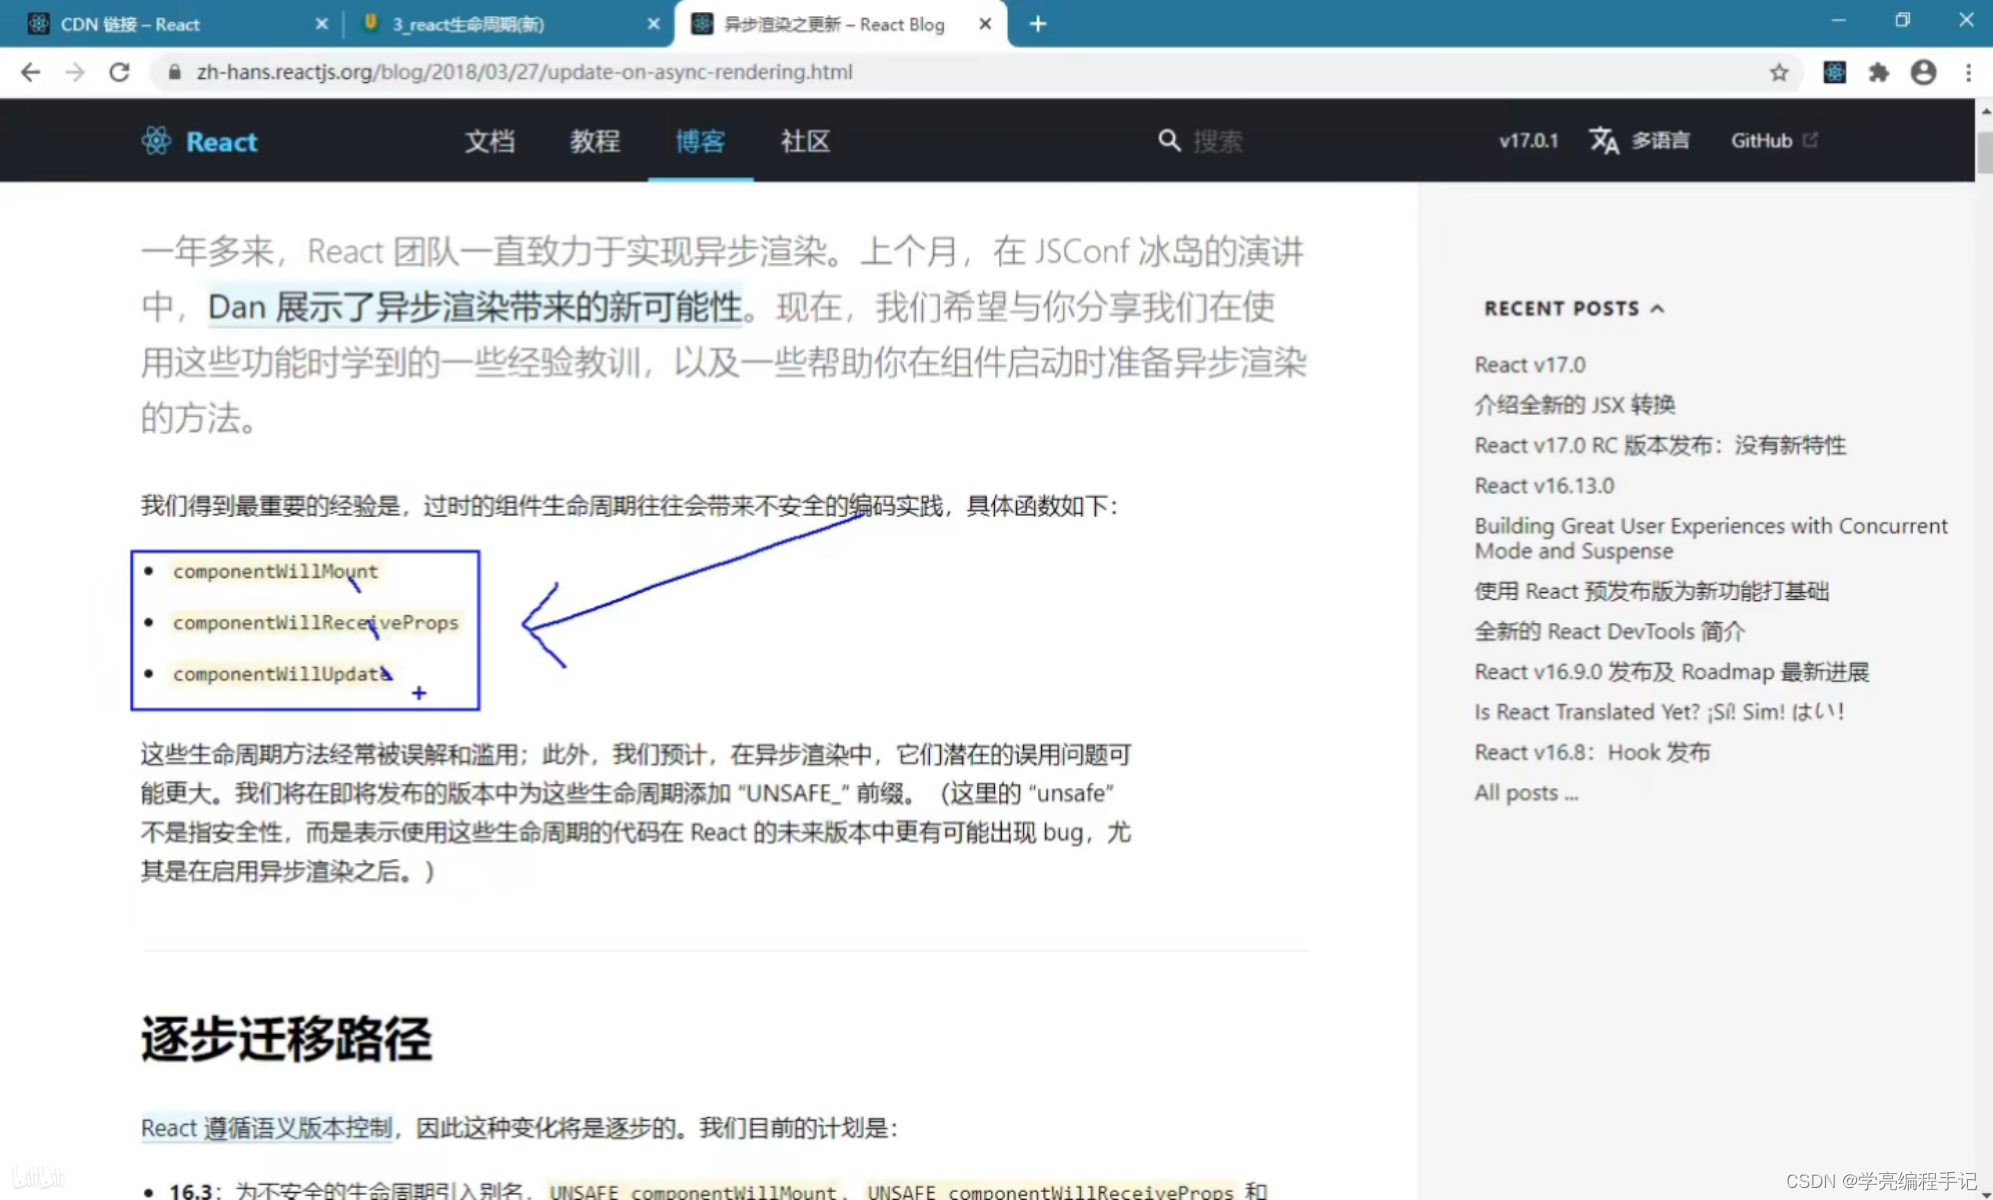Image resolution: width=1993 pixels, height=1200 pixels.
Task: Open the 文档 nav item
Action: click(490, 141)
